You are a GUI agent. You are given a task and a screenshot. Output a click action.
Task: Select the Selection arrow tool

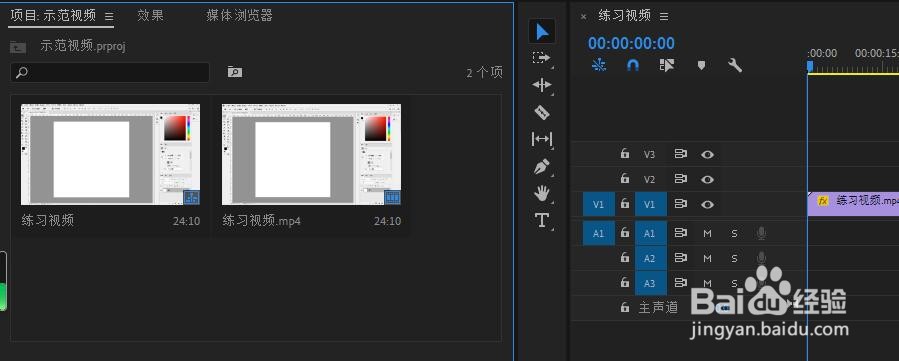point(542,31)
